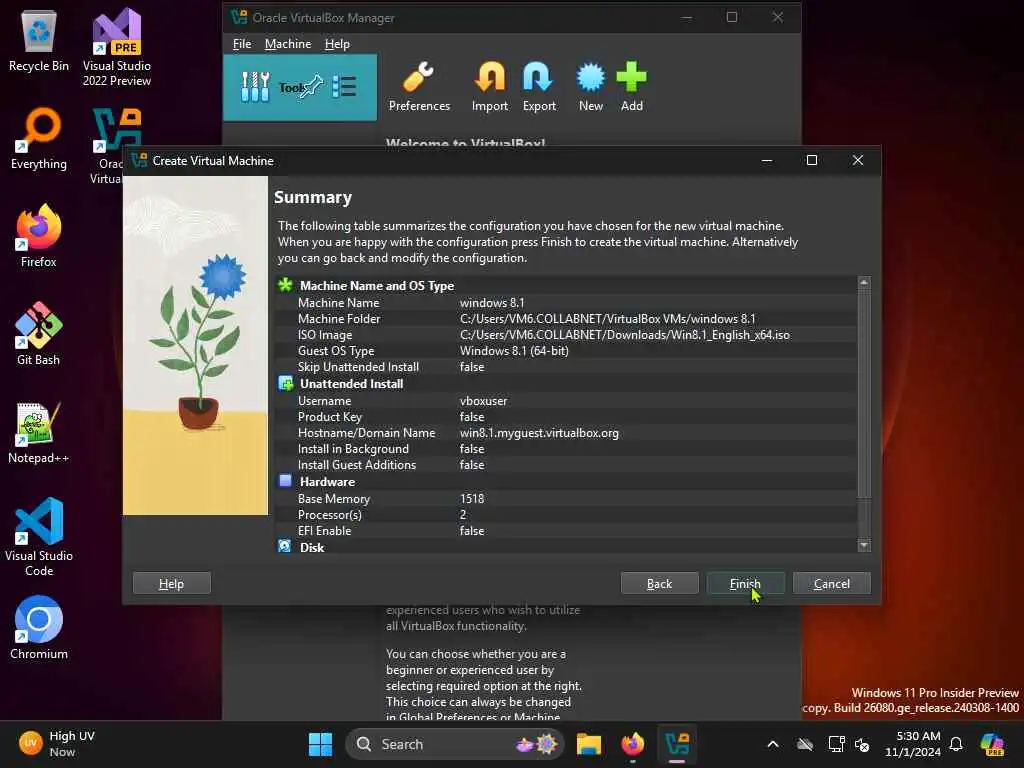The width and height of the screenshot is (1024, 768).
Task: Open Recycle Bin desktop icon
Action: [x=39, y=40]
